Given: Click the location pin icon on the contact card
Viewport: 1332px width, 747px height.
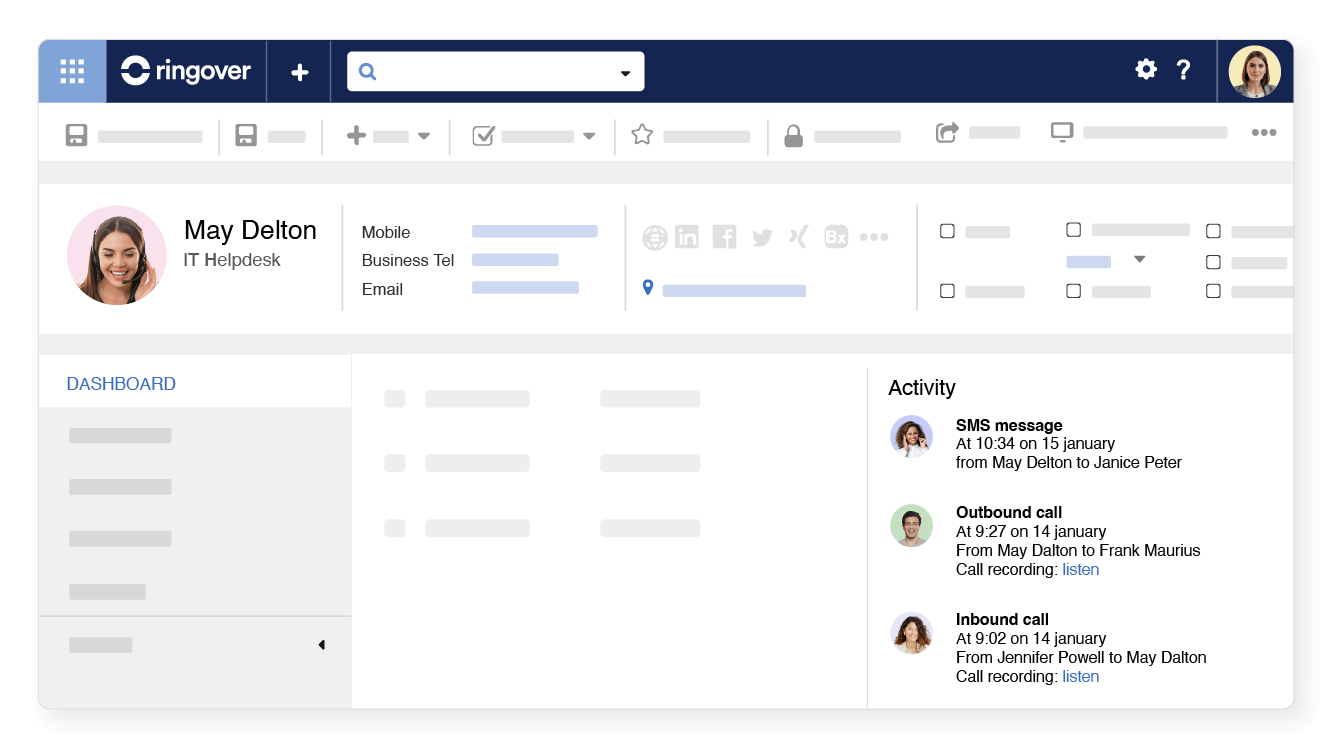Looking at the screenshot, I should (647, 290).
